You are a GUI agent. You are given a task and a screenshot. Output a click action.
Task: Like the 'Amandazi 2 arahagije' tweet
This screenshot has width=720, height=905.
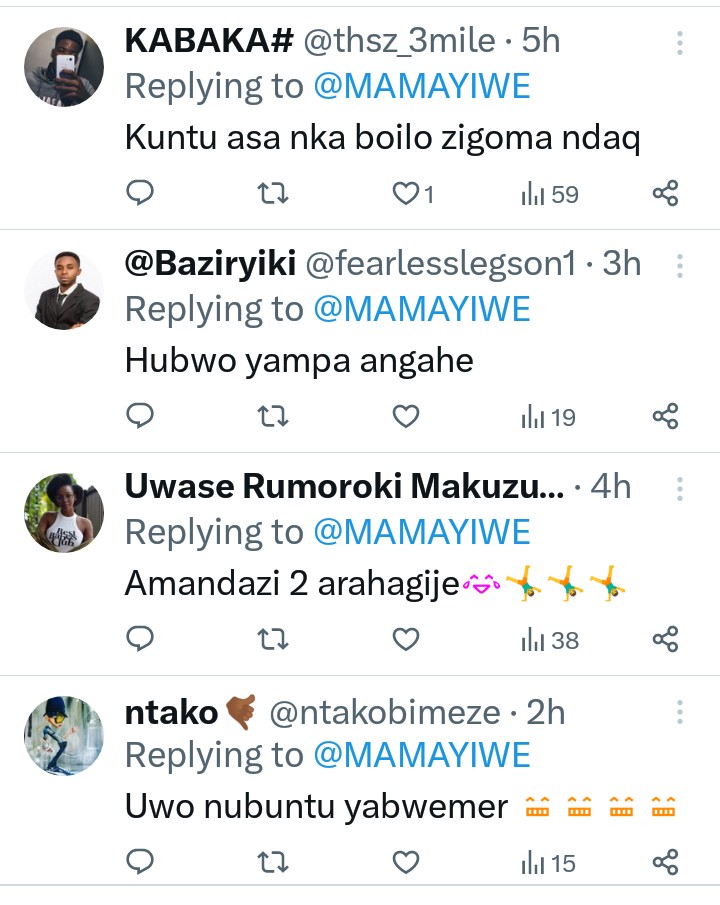click(405, 639)
